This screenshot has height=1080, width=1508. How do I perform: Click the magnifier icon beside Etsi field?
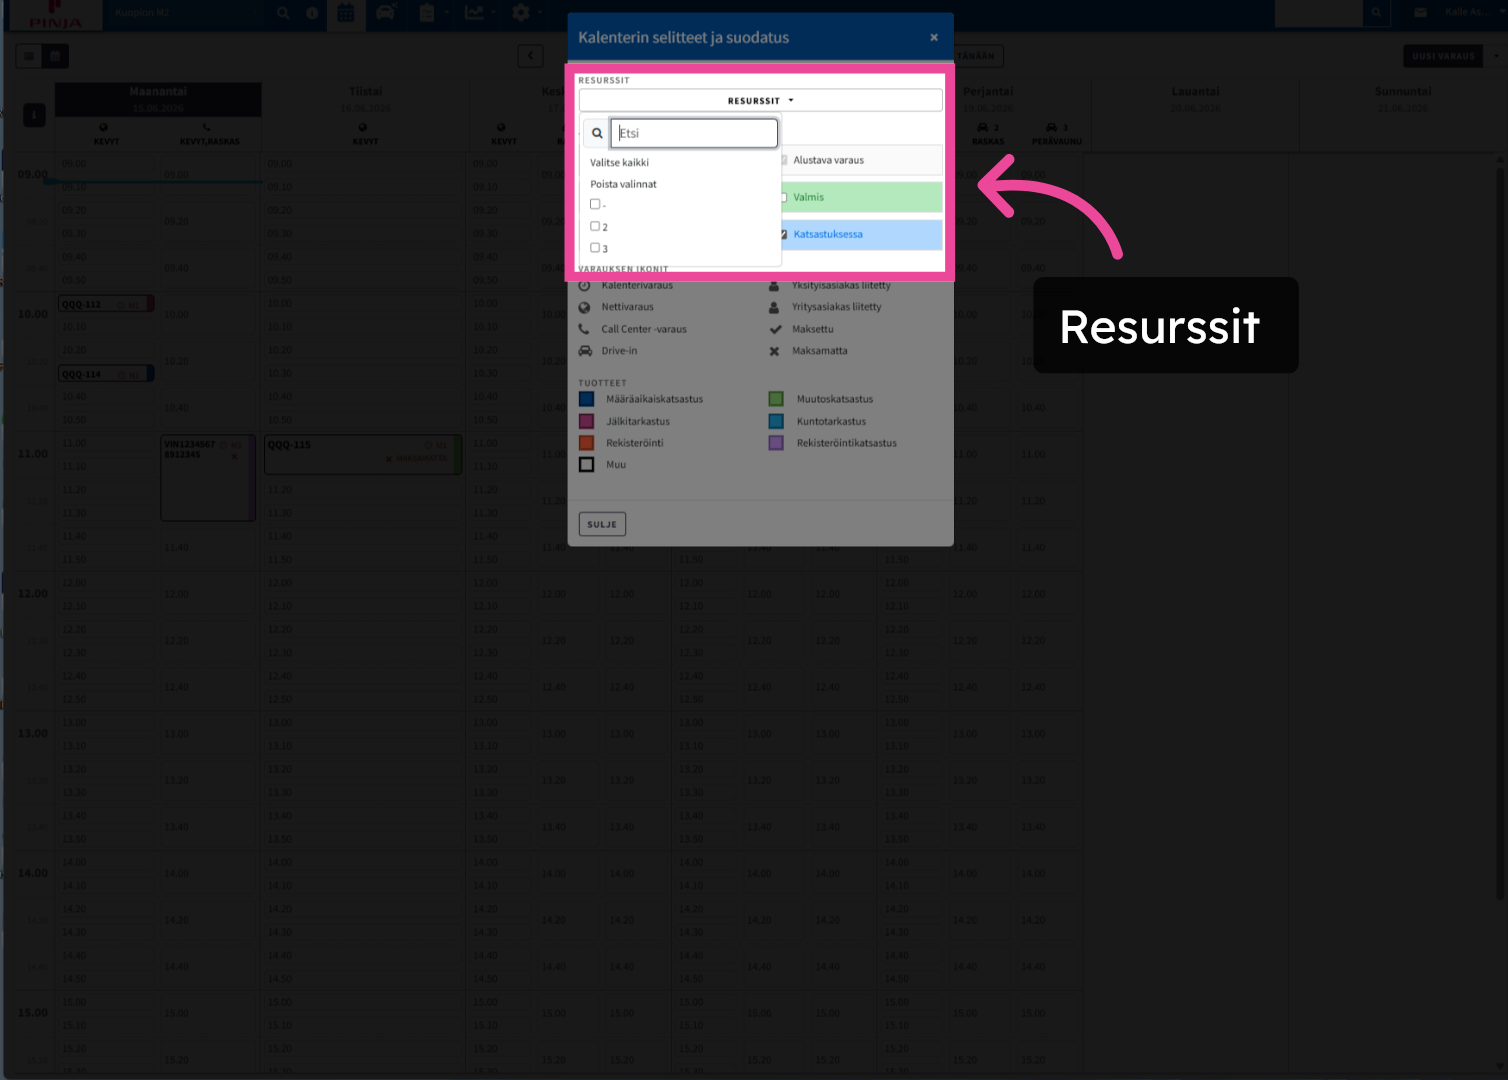tap(597, 133)
